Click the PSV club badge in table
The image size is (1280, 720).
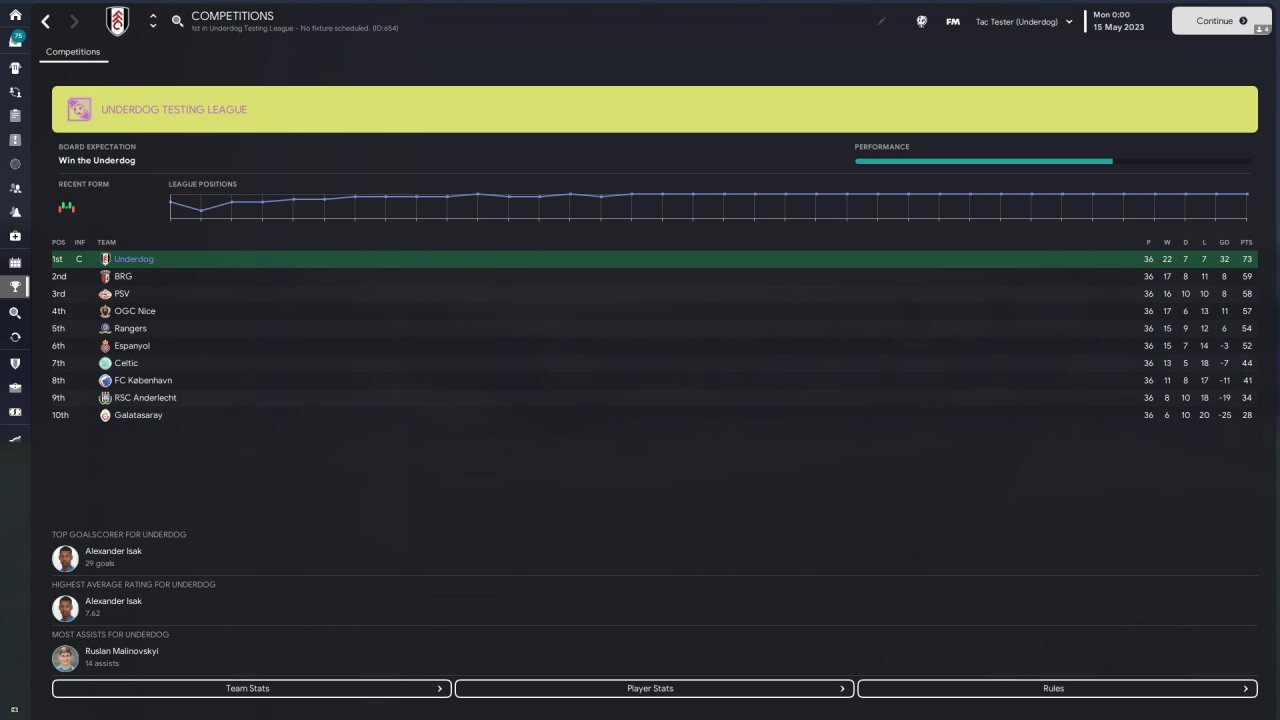tap(105, 294)
